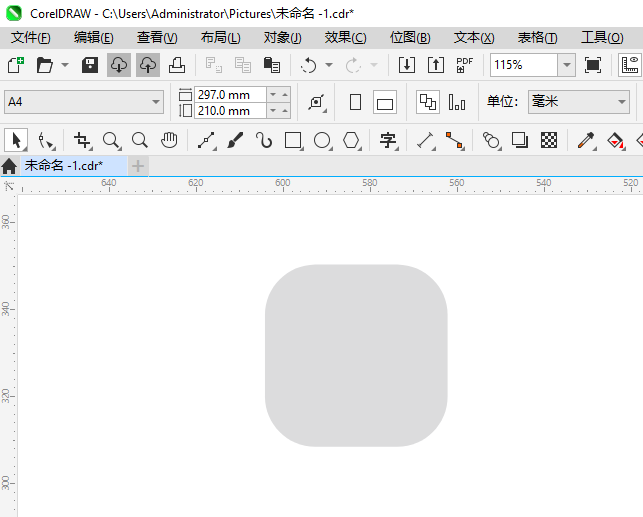Select the Ellipse tool
643x517 pixels.
pos(323,141)
